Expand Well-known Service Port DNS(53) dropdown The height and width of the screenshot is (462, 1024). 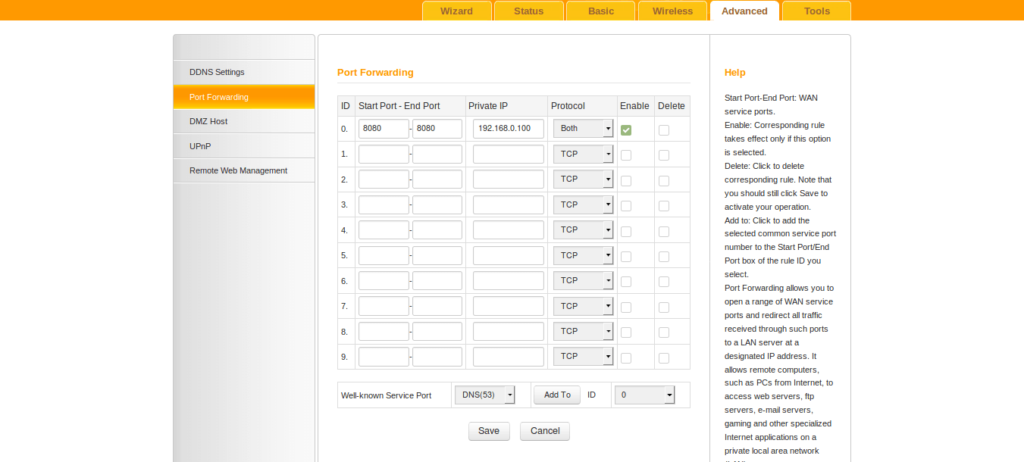pos(485,395)
